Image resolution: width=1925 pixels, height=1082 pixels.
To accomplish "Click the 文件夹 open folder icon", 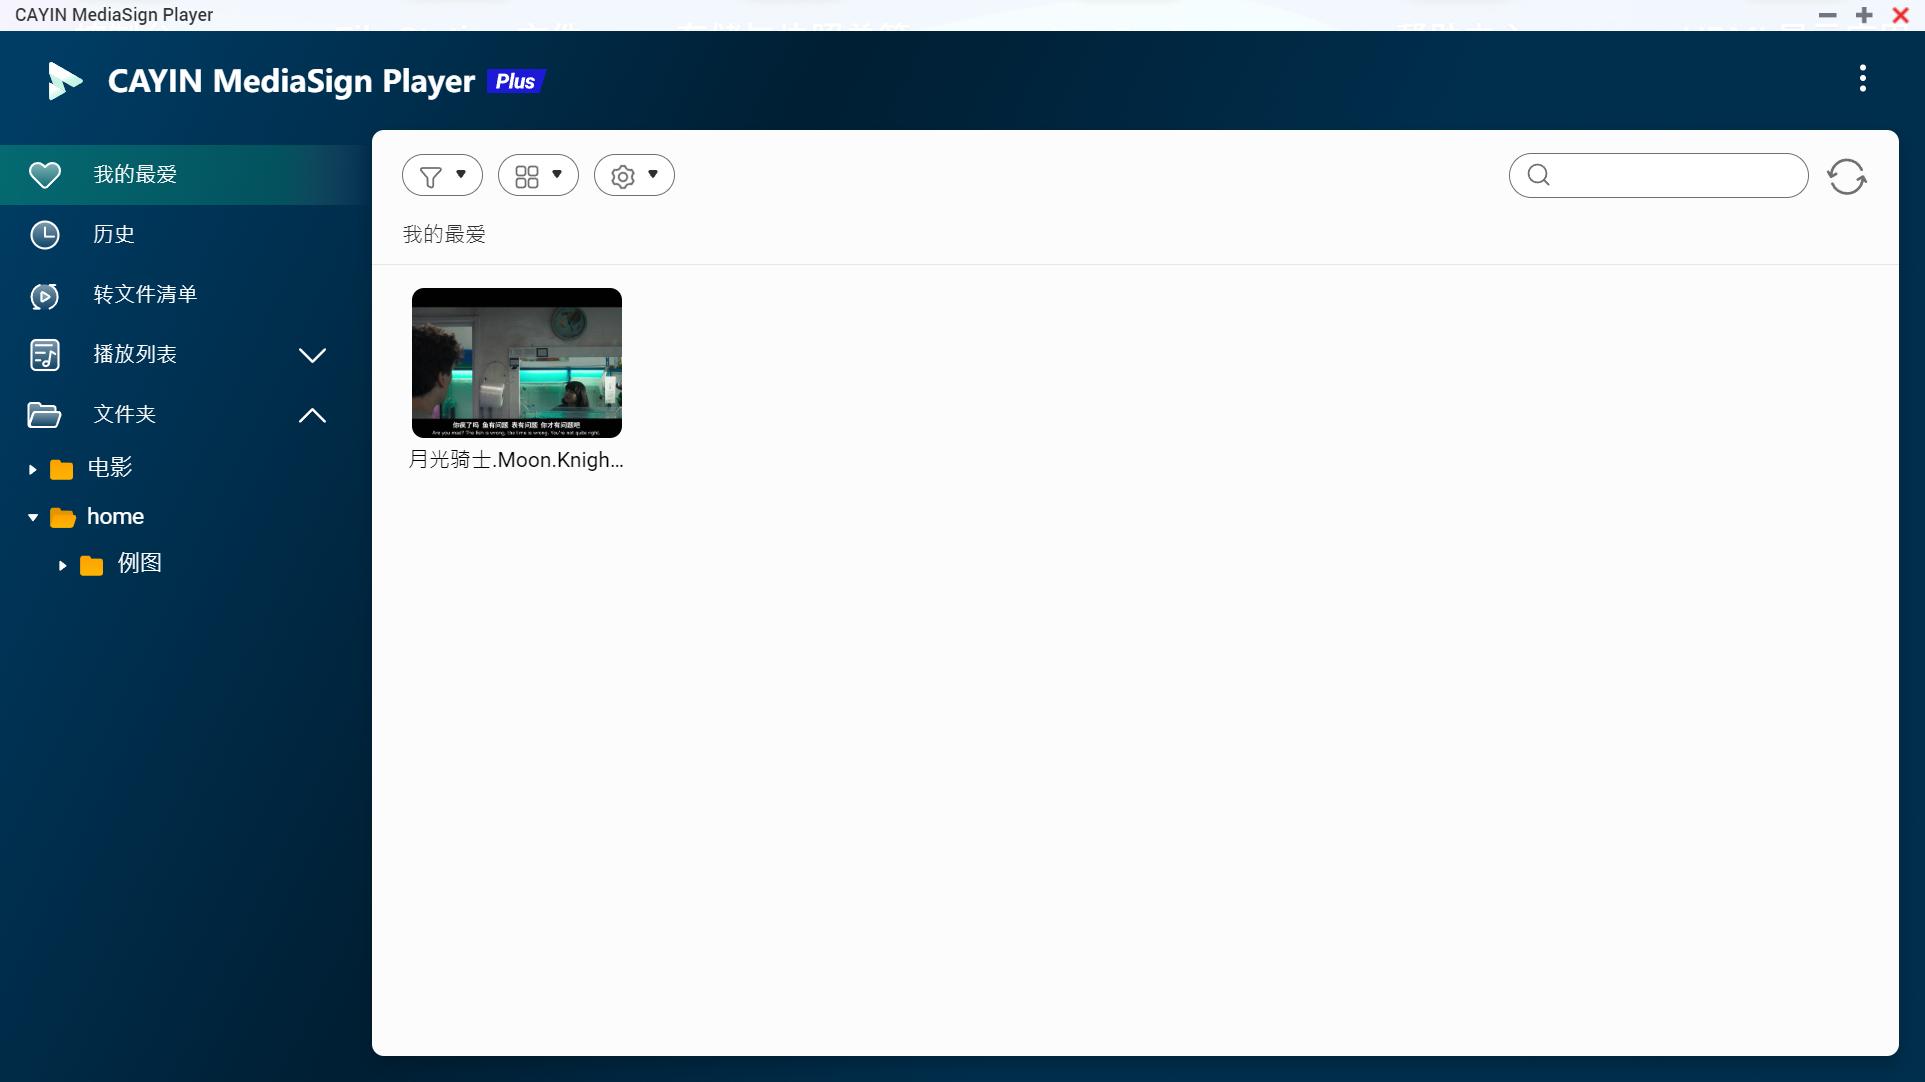I will coord(45,415).
